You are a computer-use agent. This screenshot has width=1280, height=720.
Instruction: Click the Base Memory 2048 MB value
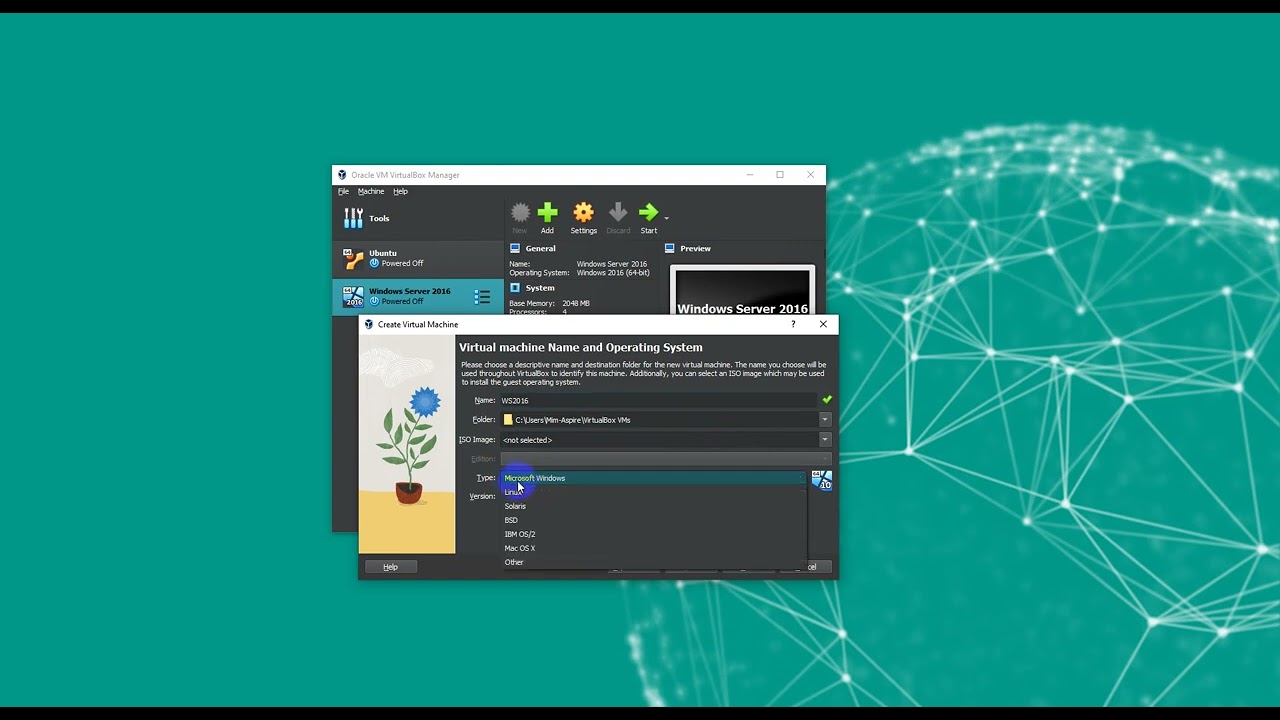click(x=576, y=303)
